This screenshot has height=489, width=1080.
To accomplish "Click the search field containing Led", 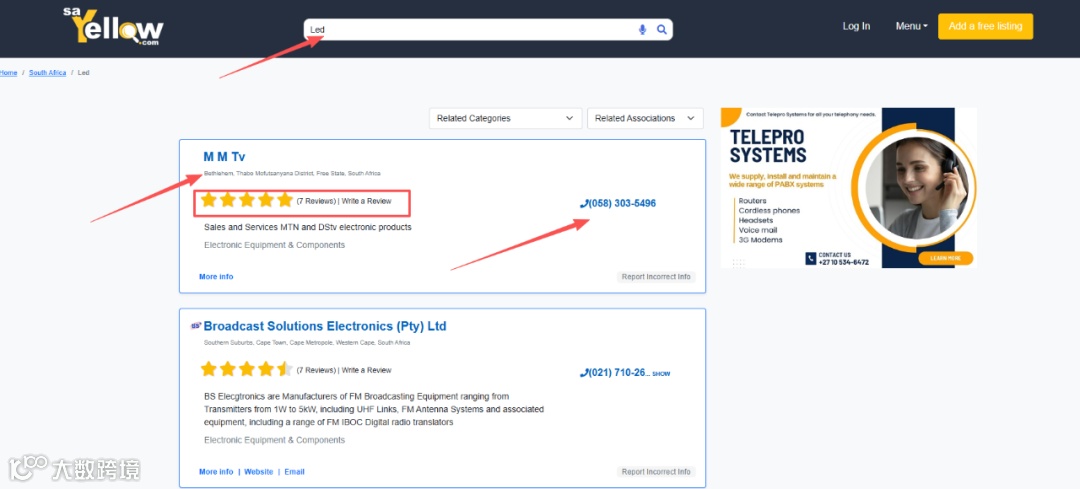I will [x=488, y=30].
